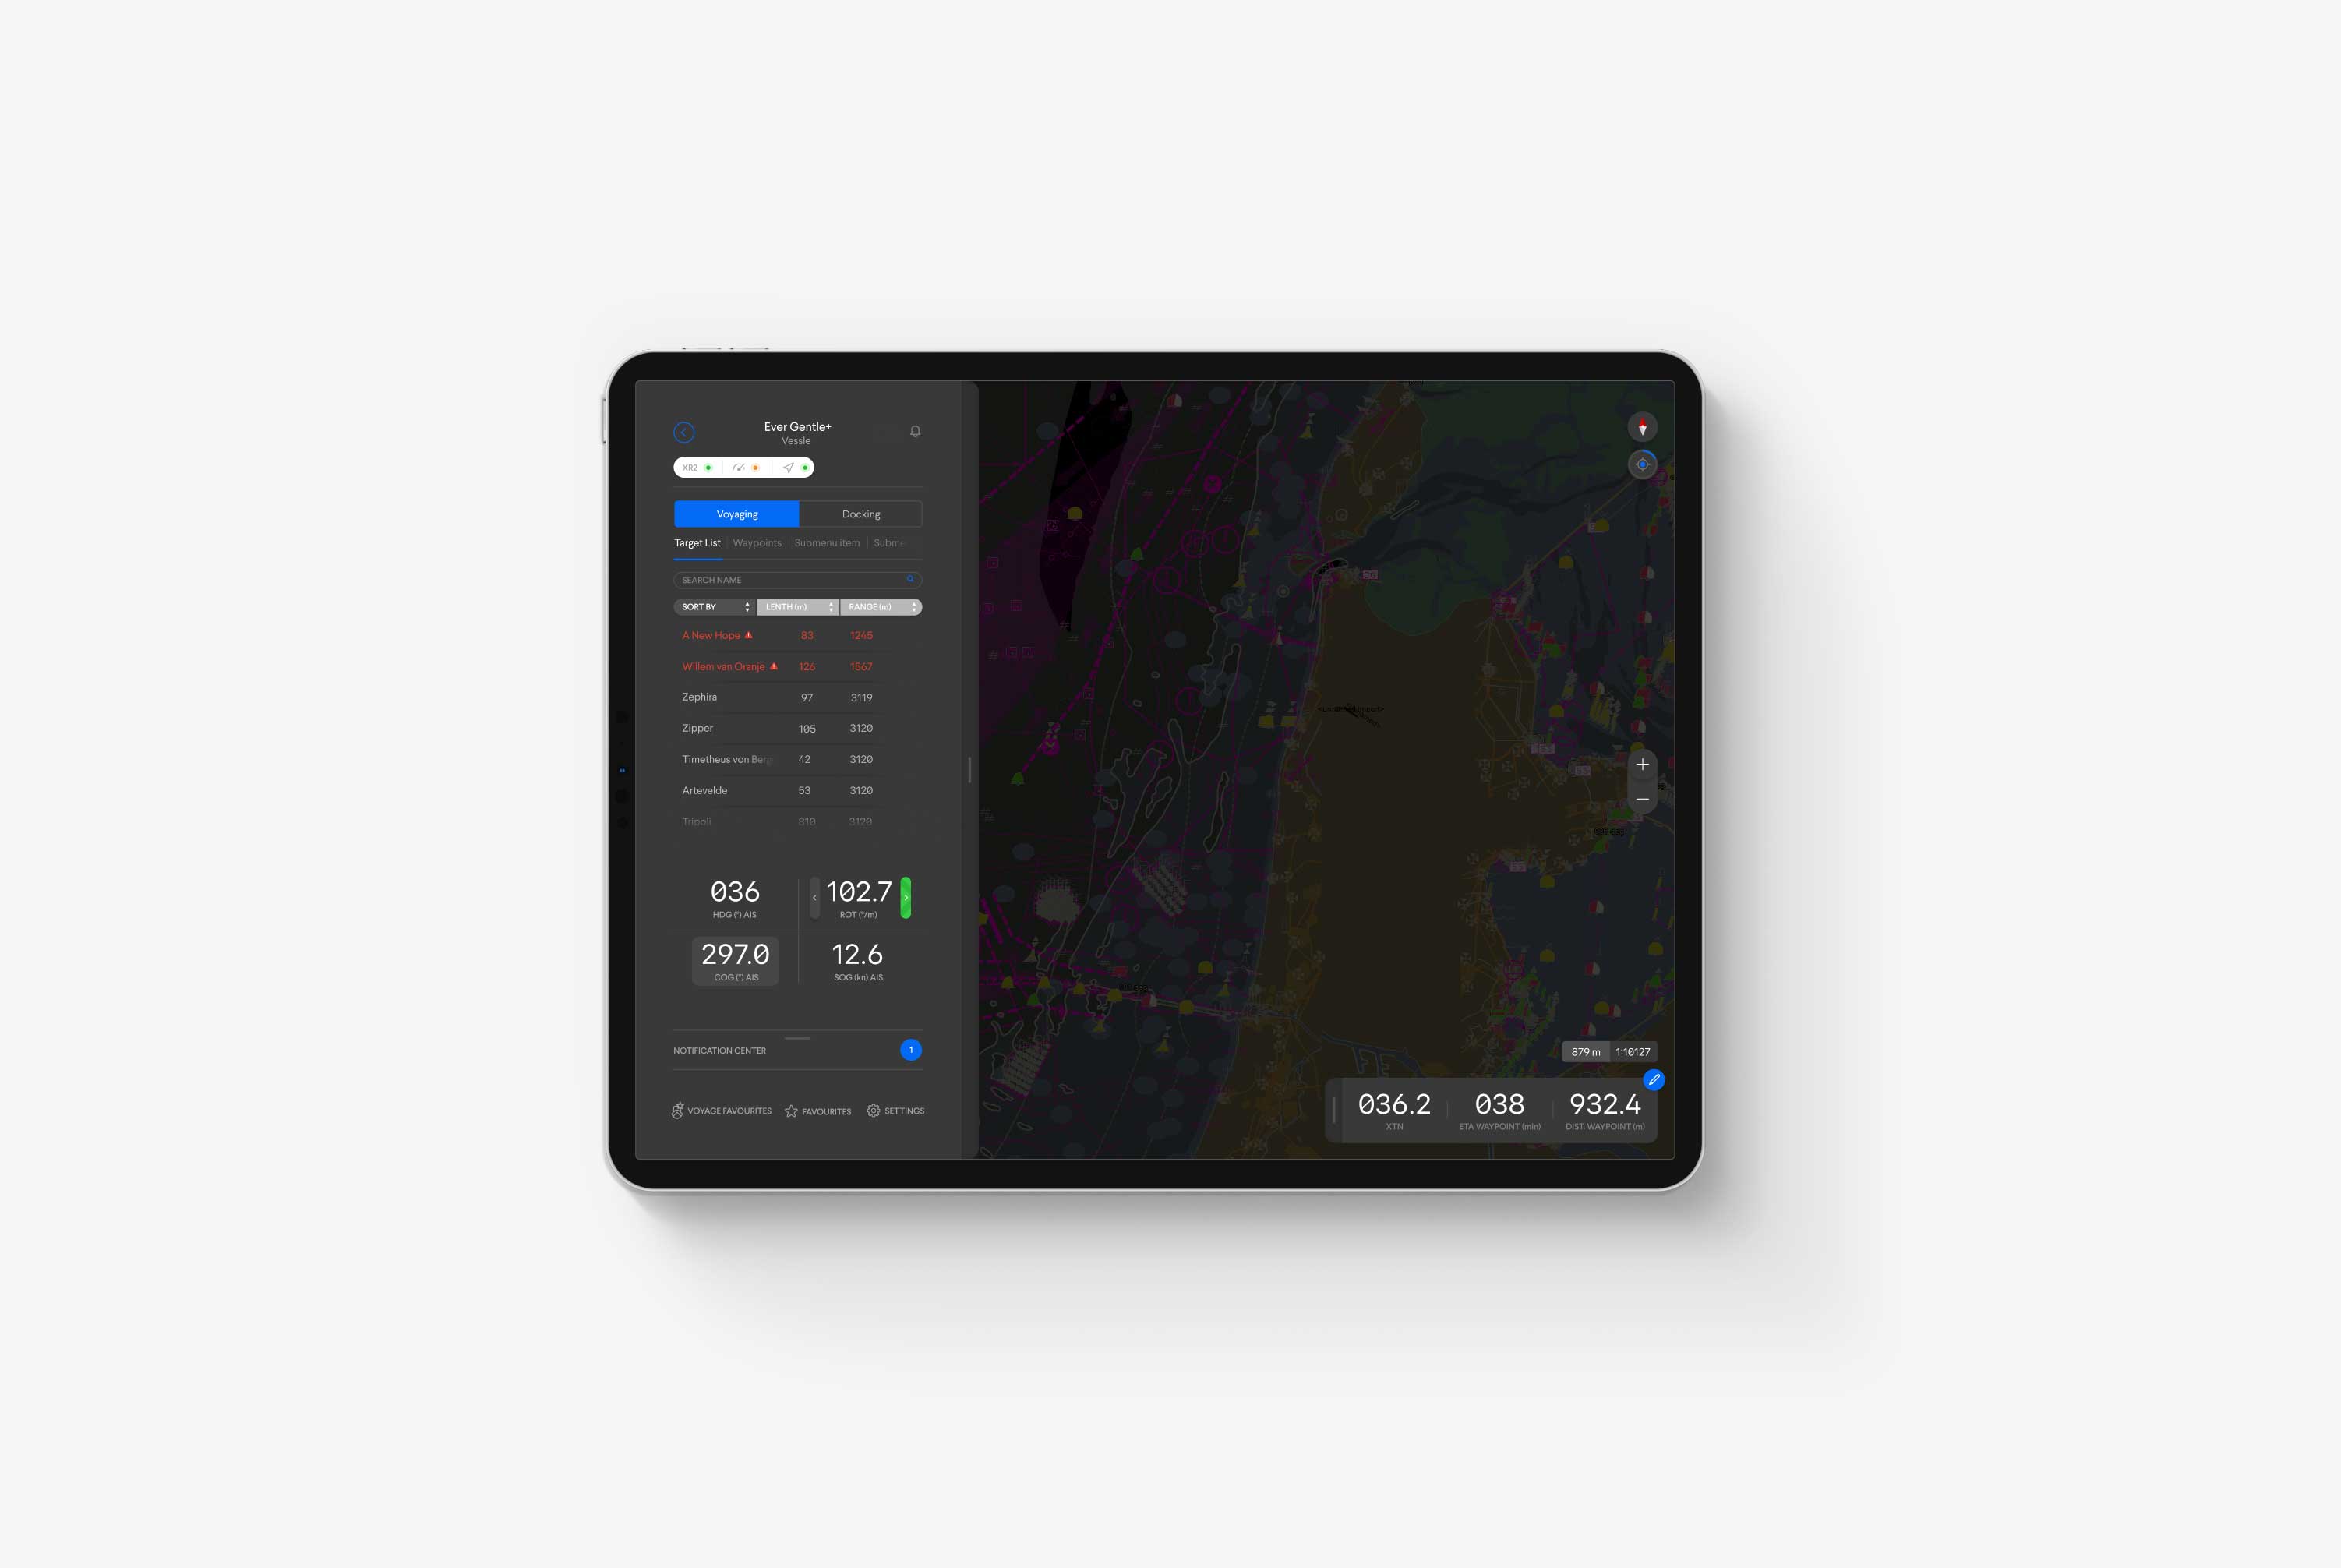Click the vessel location/navigation icon
2341x1568 pixels.
click(1640, 465)
